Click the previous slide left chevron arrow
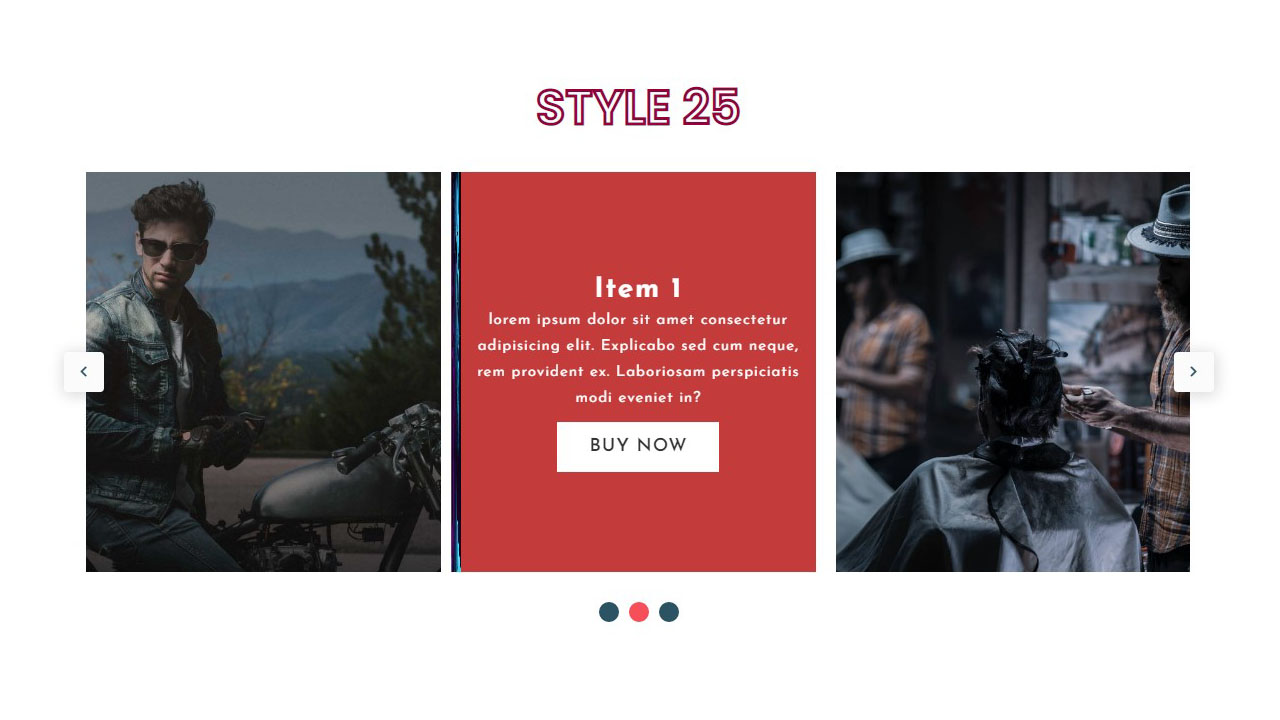 [84, 372]
